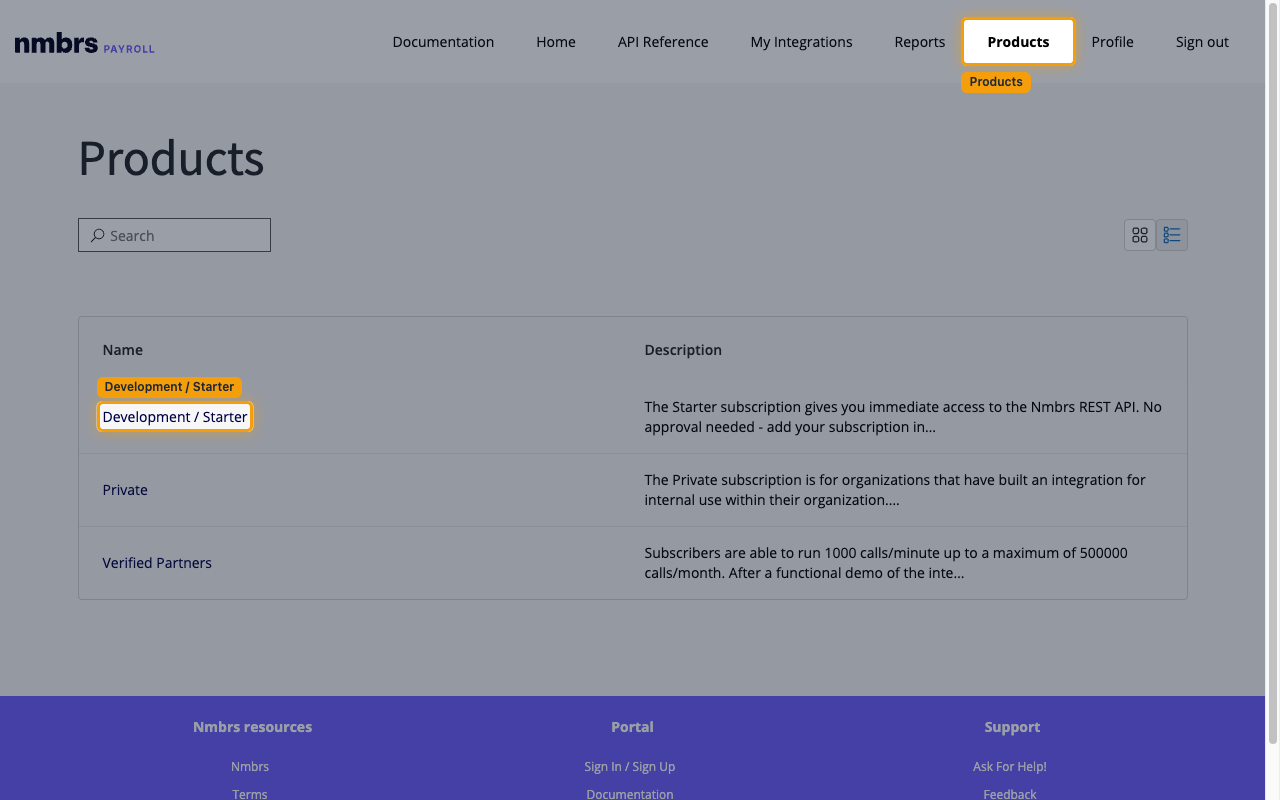Click the product Search field
Image resolution: width=1280 pixels, height=800 pixels.
(x=174, y=235)
